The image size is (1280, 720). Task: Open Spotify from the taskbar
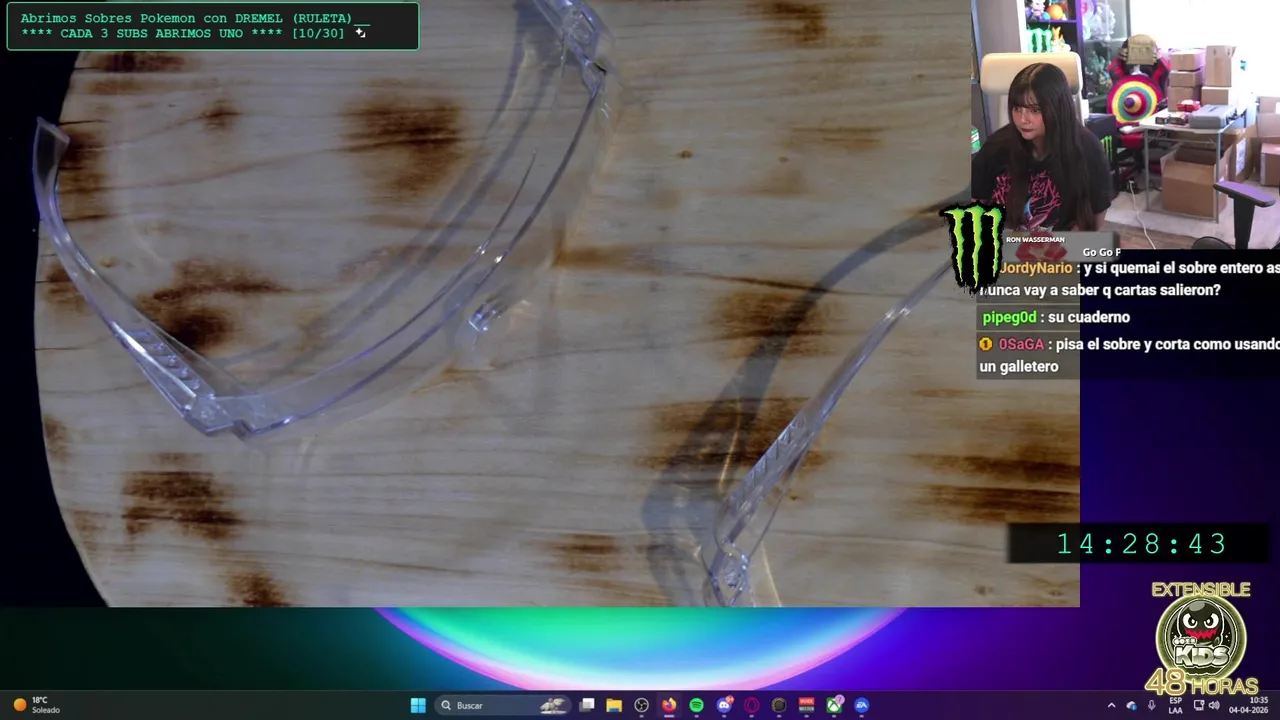[696, 705]
